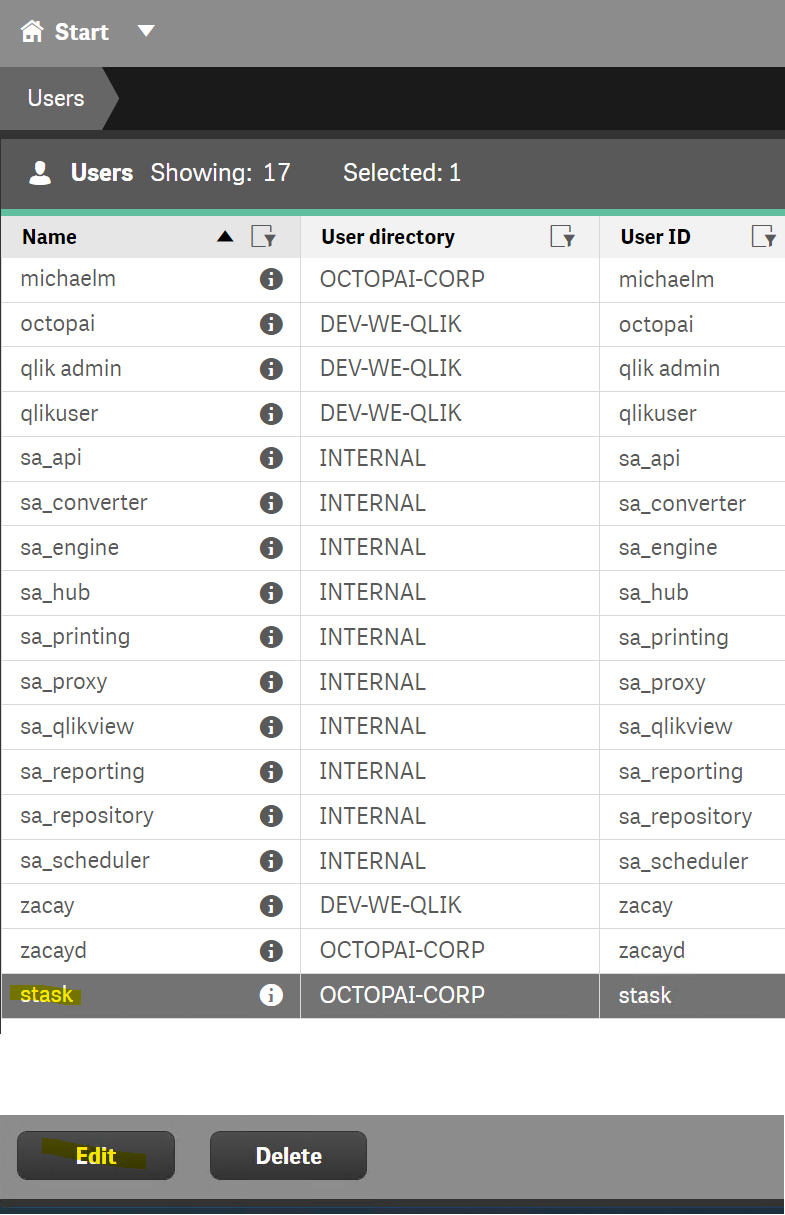Open the User directory column filter
This screenshot has width=785, height=1215.
(x=562, y=237)
